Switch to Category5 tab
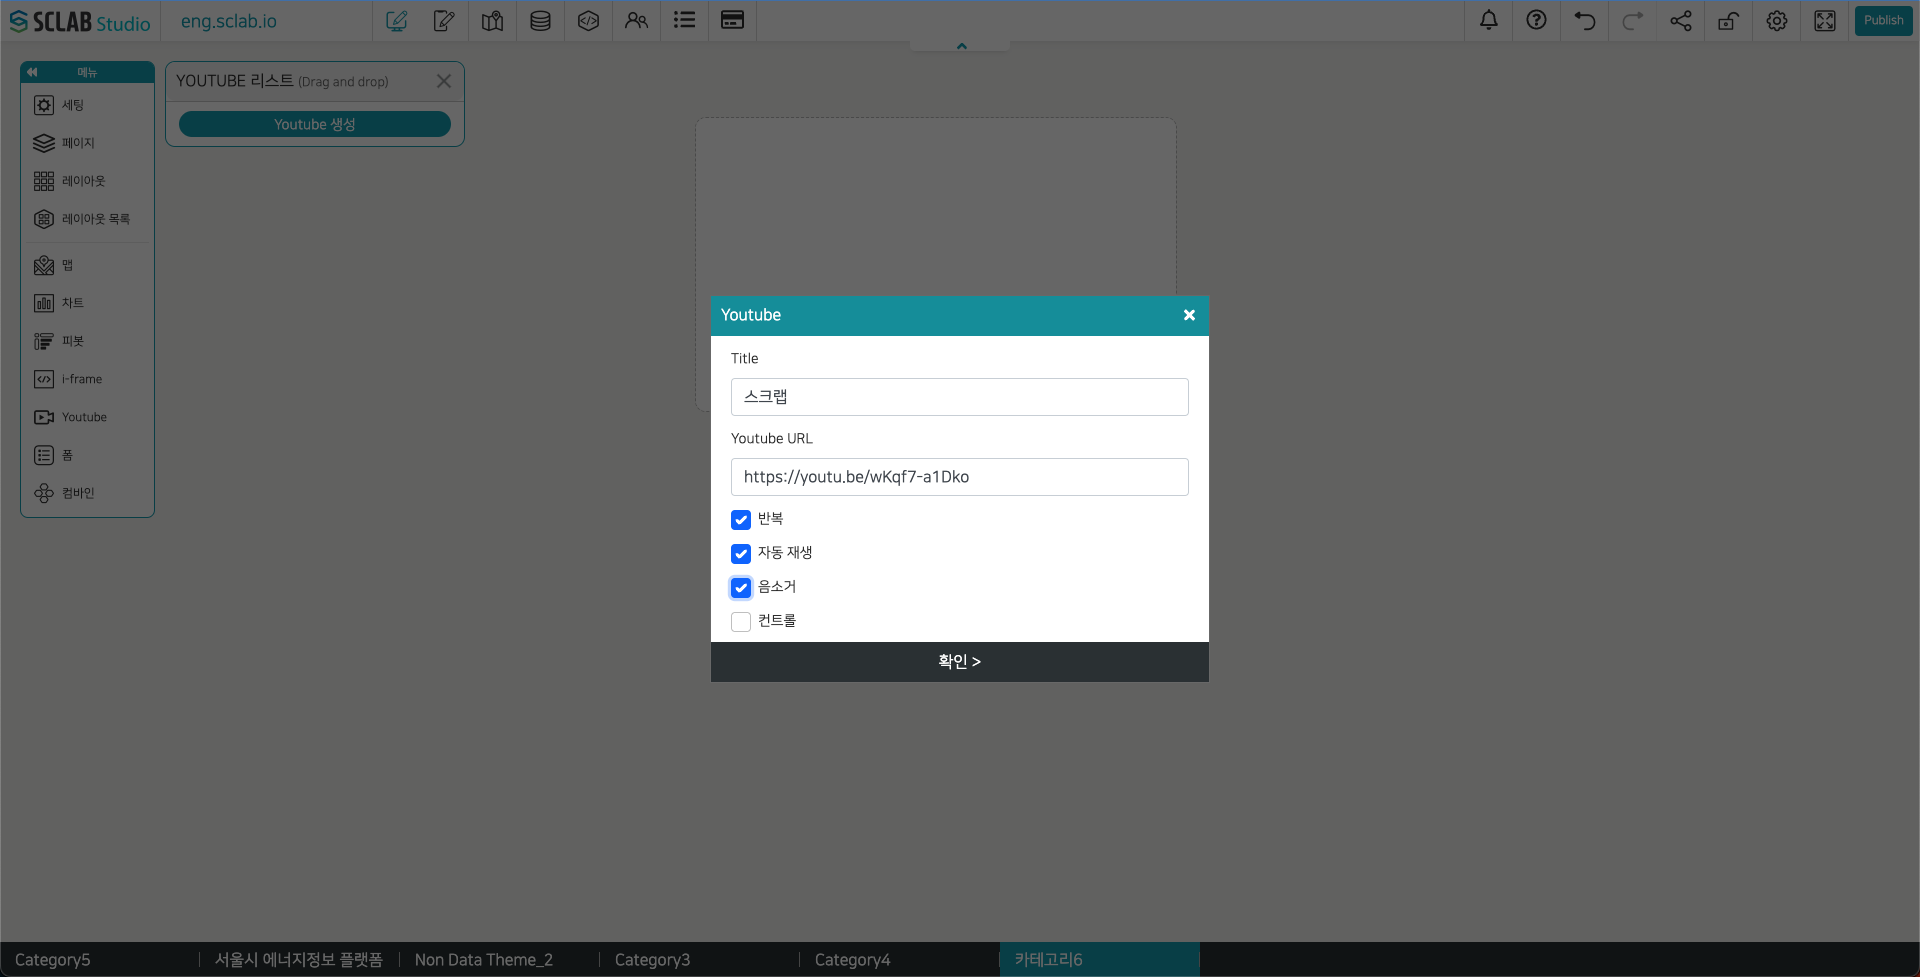Screen dimensions: 1920x977 point(100,959)
